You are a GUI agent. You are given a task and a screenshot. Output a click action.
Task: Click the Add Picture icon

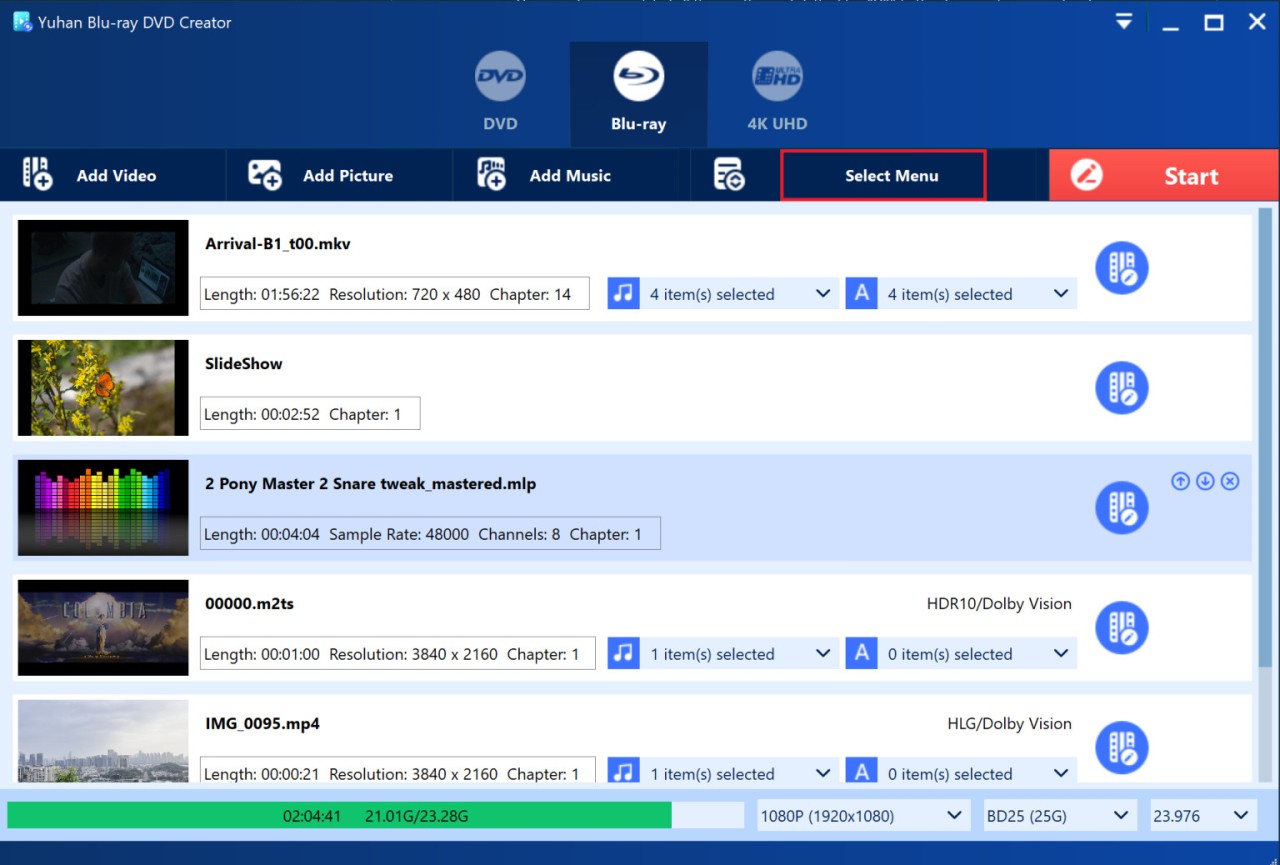(264, 175)
